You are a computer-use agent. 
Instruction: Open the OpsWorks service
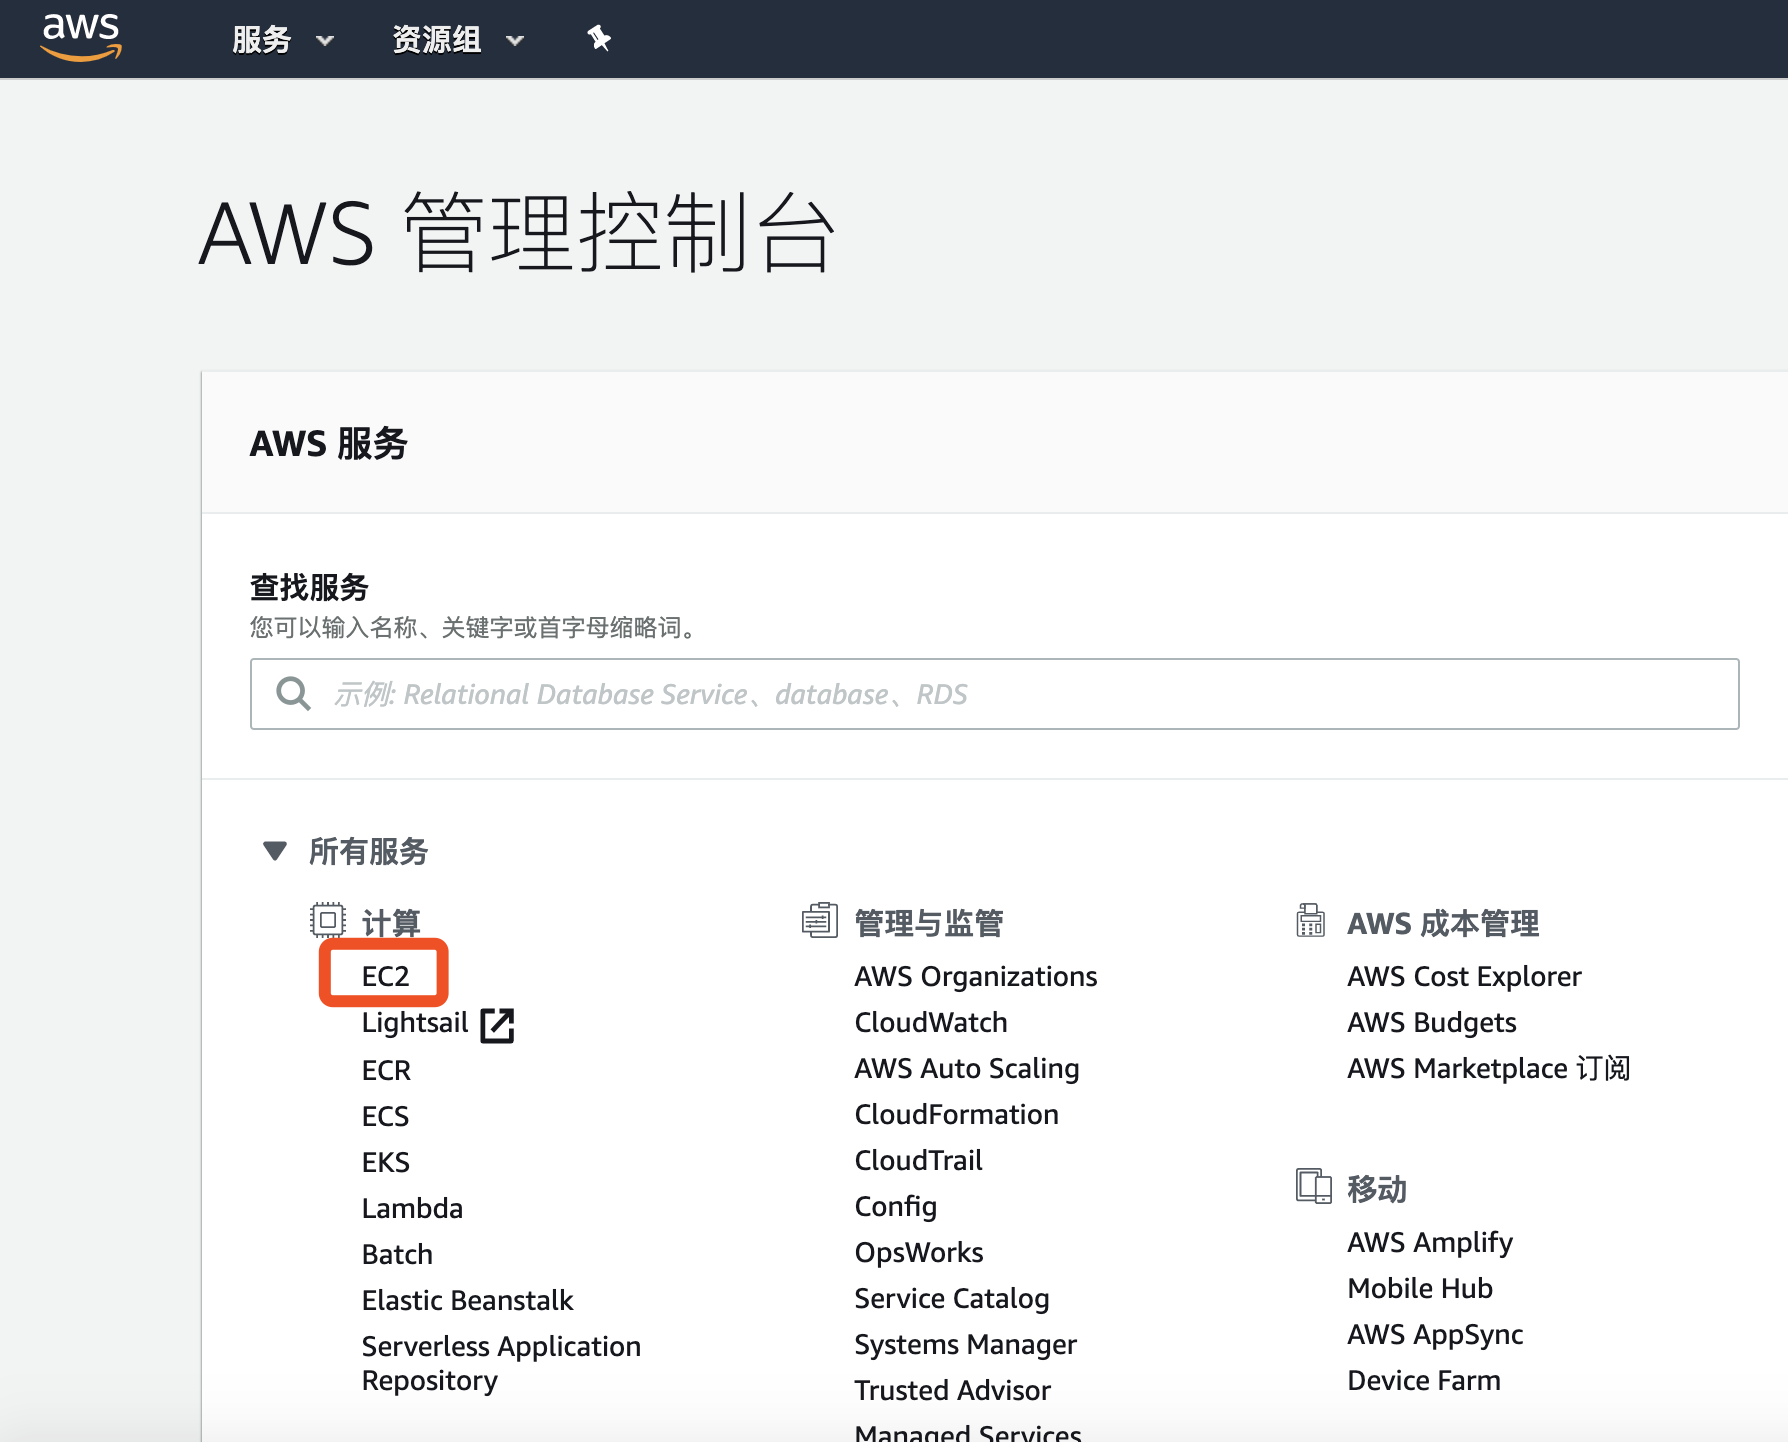(919, 1252)
